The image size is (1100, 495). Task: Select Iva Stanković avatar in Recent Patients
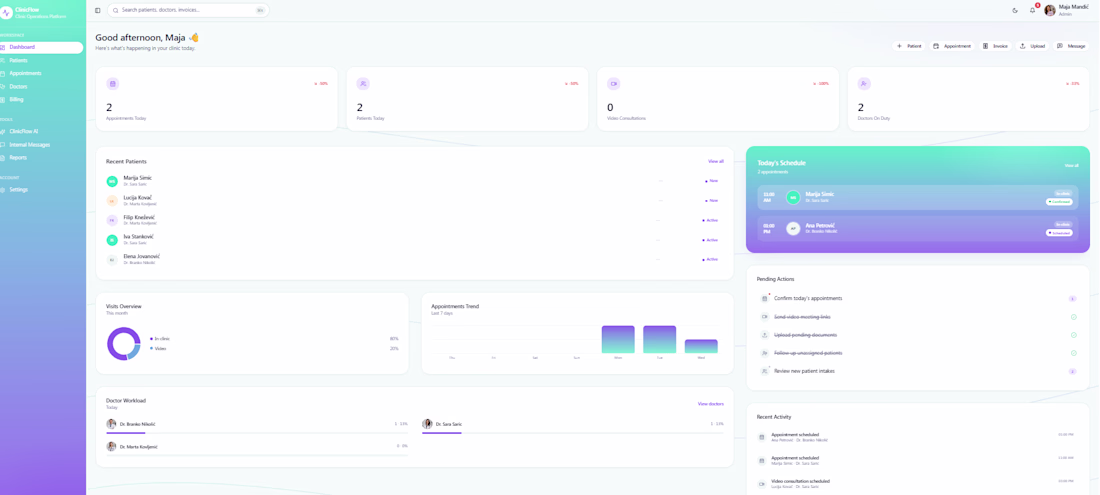(112, 240)
